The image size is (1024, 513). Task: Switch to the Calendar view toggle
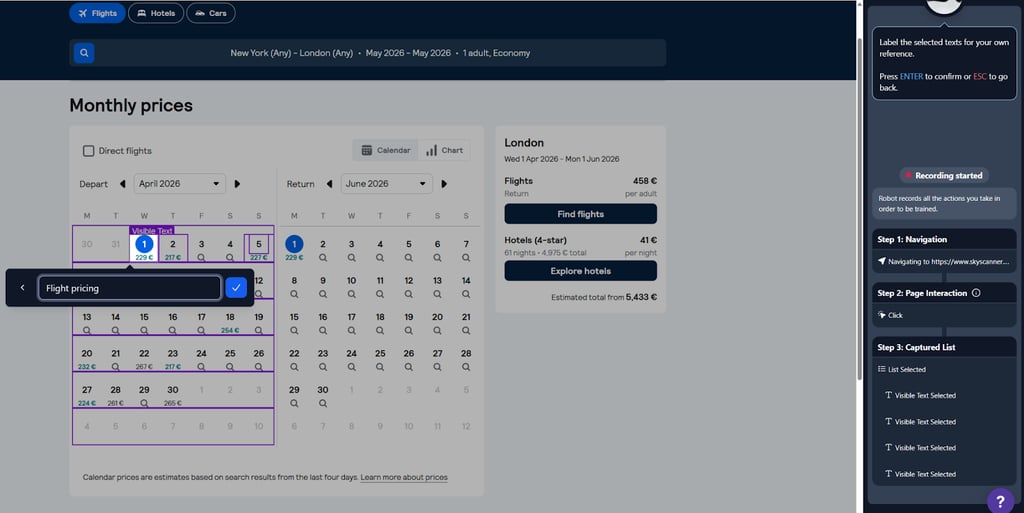tap(386, 150)
